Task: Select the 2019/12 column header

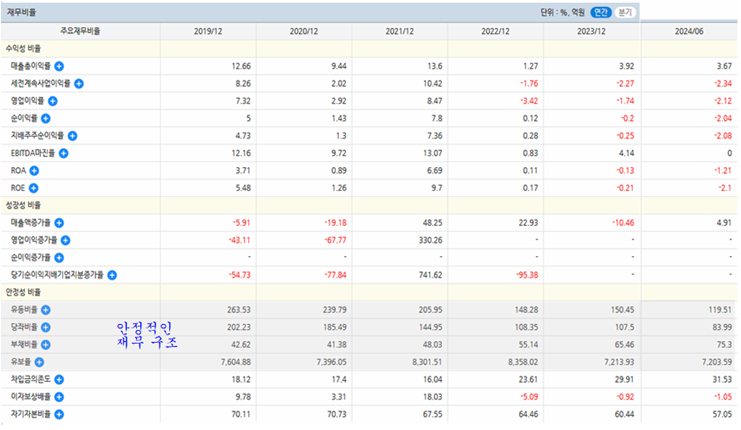Action: pyautogui.click(x=210, y=30)
